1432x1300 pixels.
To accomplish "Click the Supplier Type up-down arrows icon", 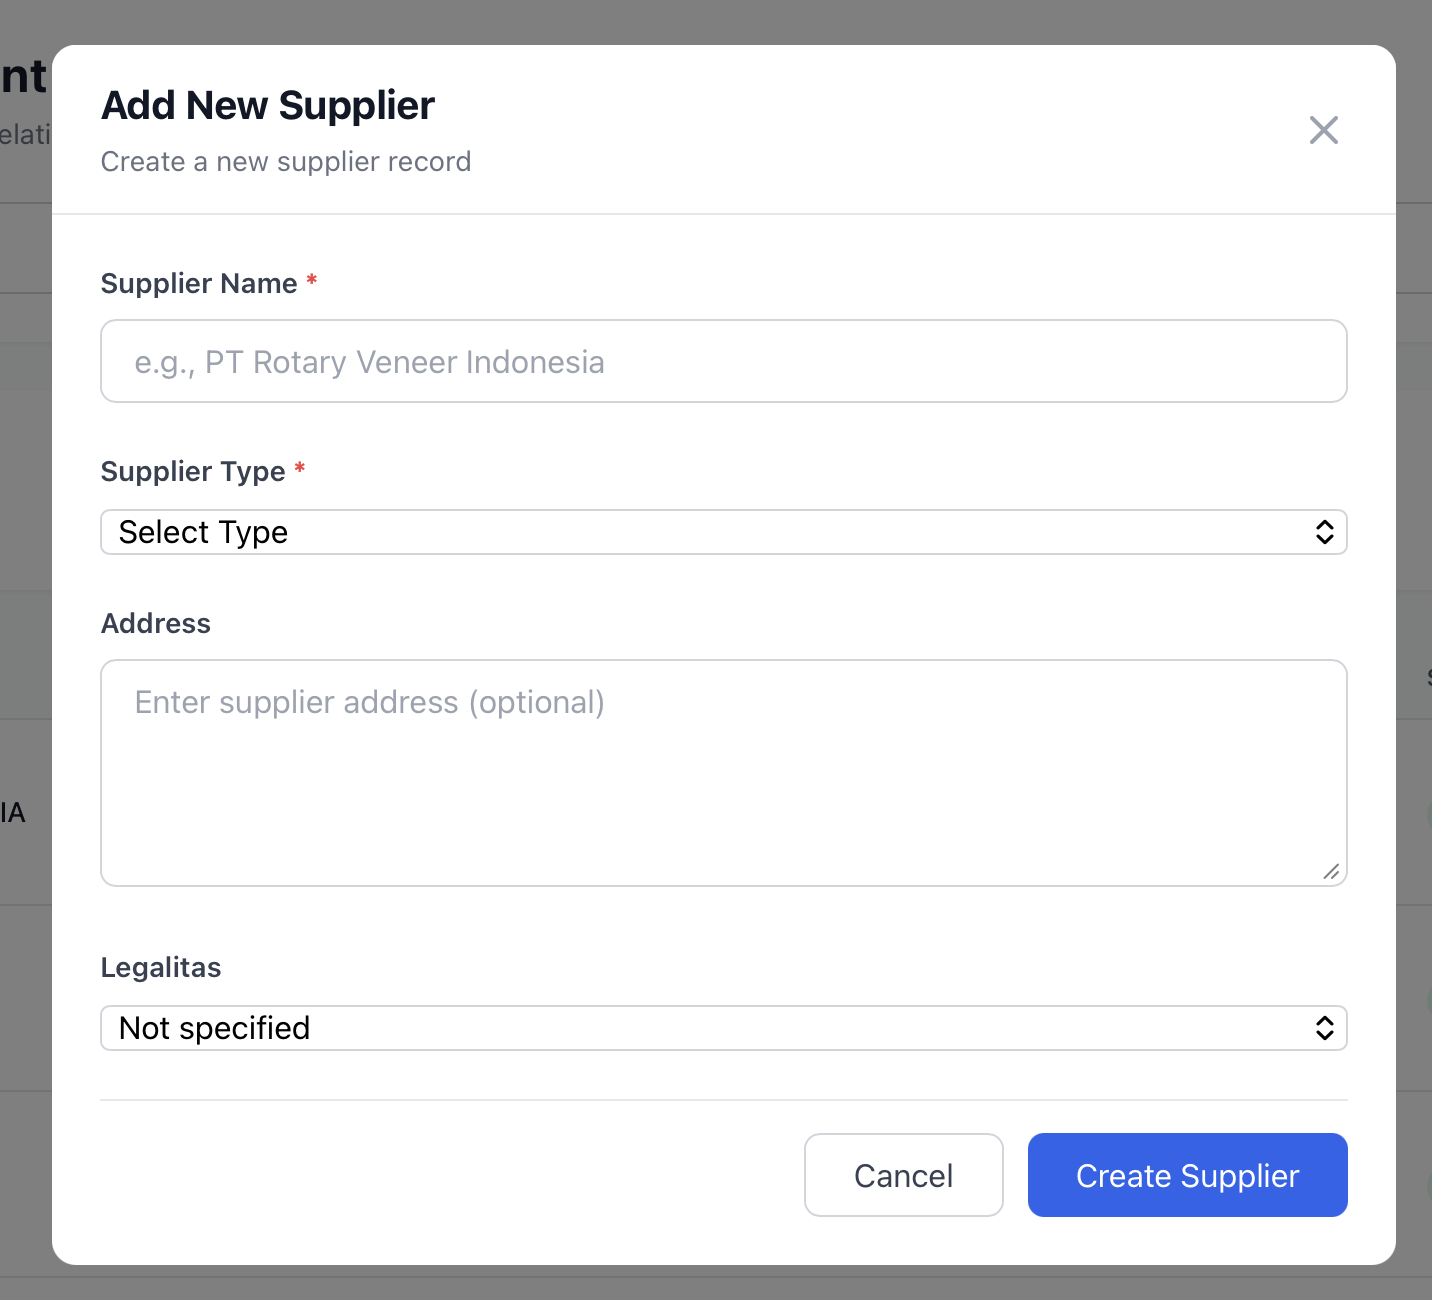I will click(1324, 532).
